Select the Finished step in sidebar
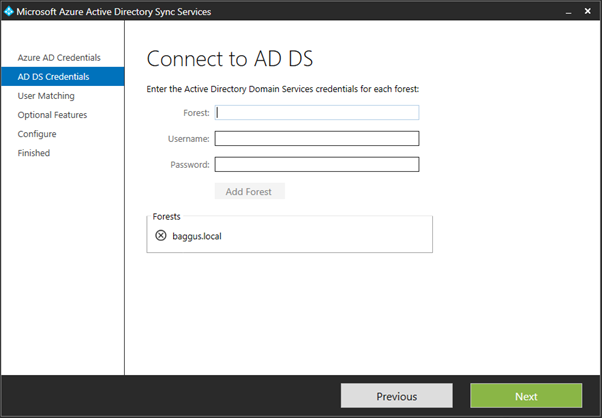The image size is (602, 418). pyautogui.click(x=34, y=153)
